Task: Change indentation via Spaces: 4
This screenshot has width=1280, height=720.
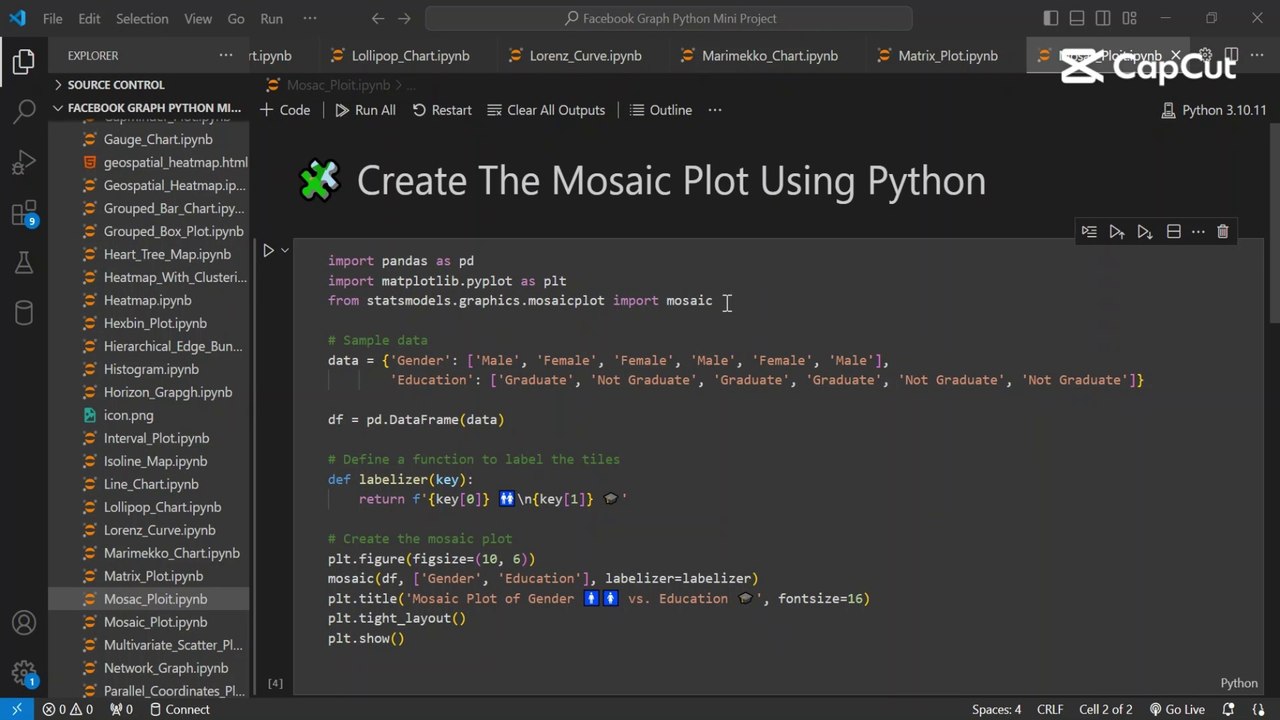Action: pos(996,710)
